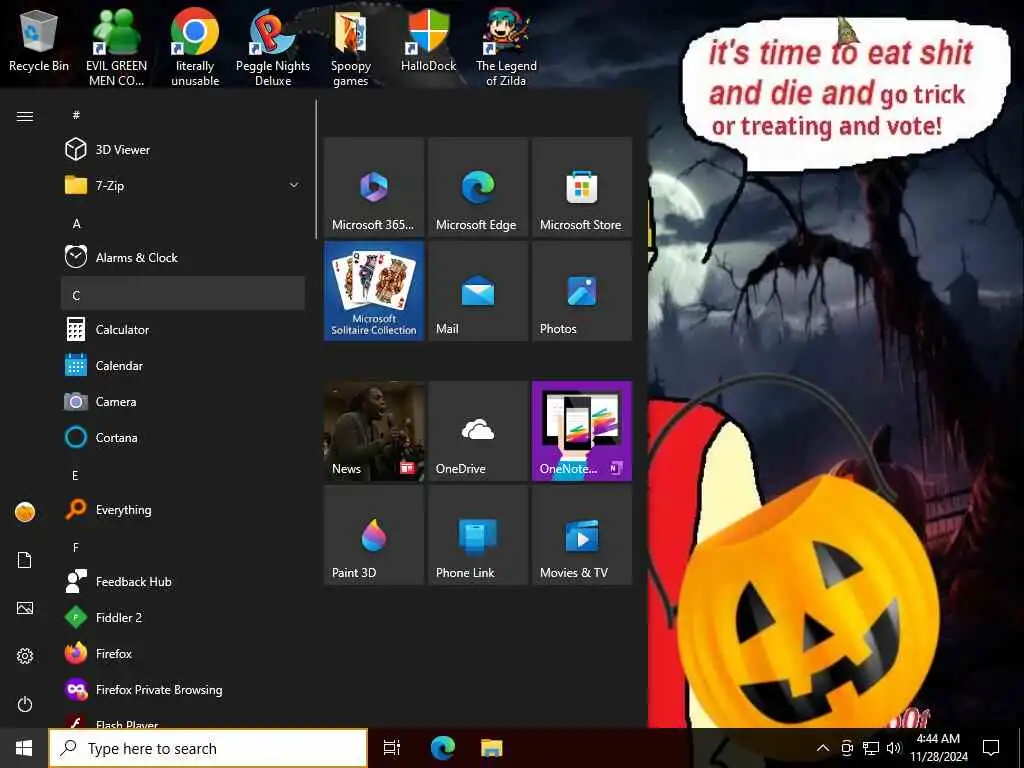Open the user account avatar
The width and height of the screenshot is (1024, 768).
point(25,512)
